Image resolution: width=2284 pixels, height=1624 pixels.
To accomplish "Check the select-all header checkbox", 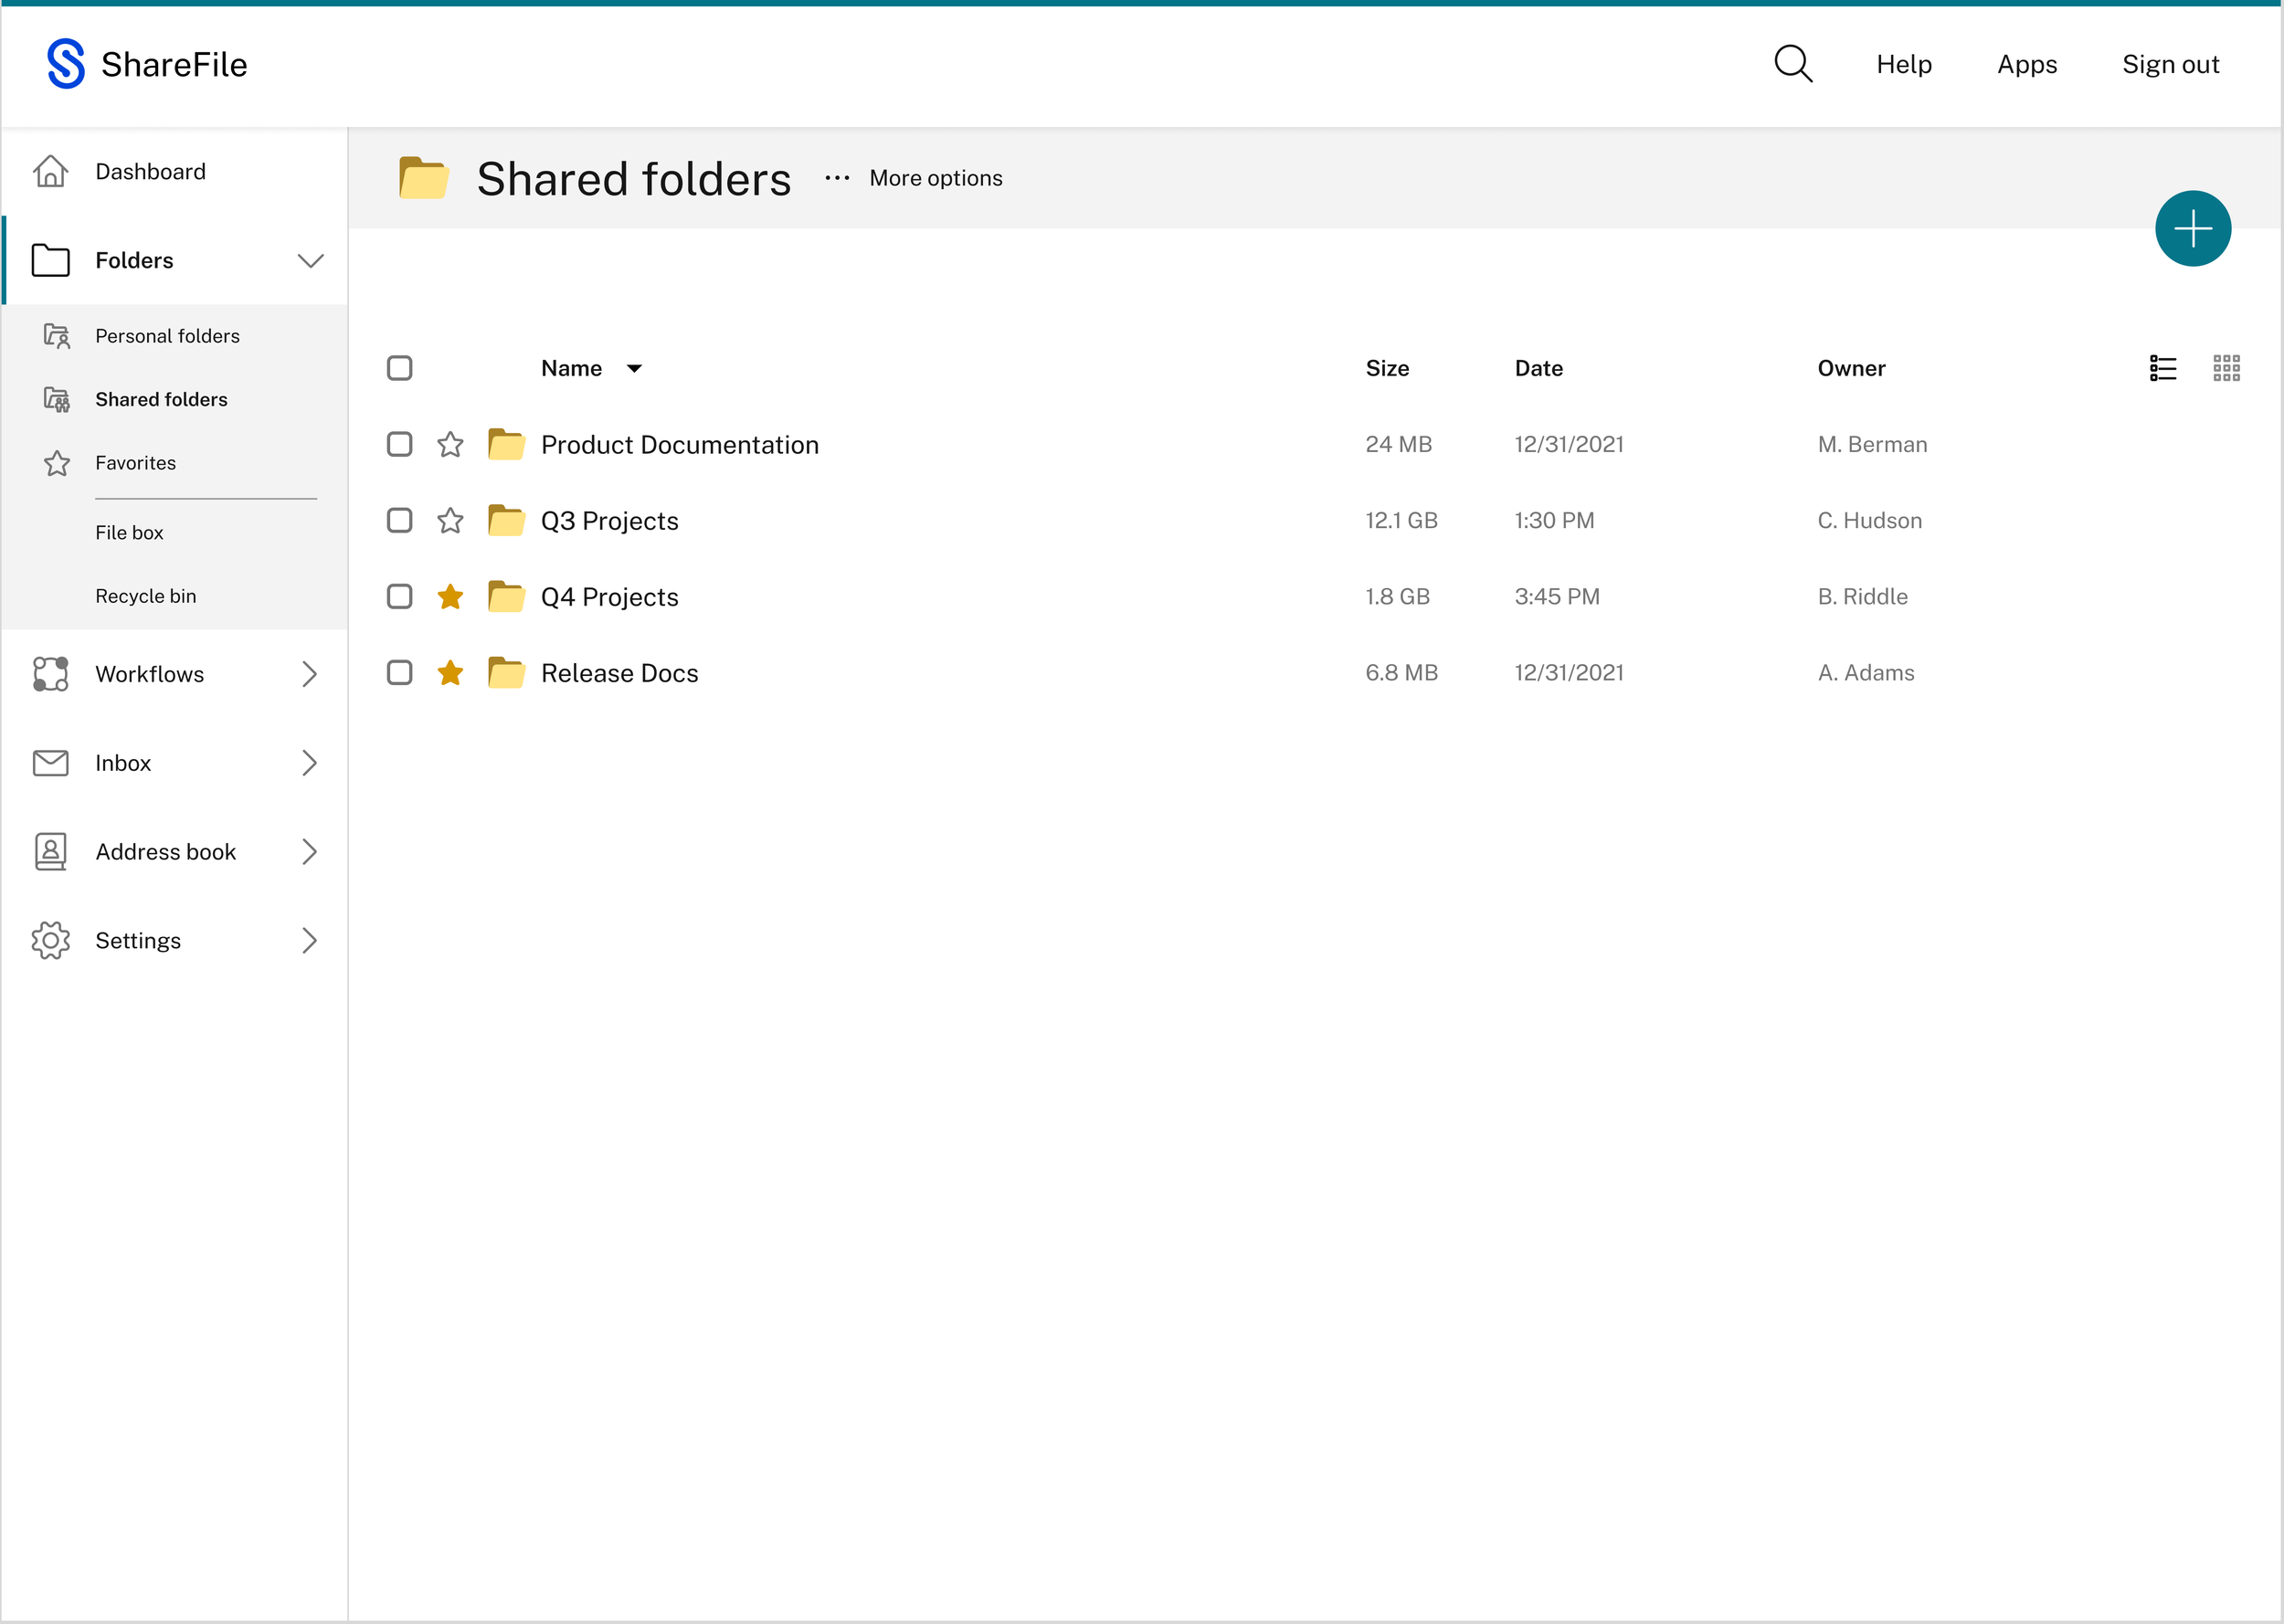I will tap(399, 368).
